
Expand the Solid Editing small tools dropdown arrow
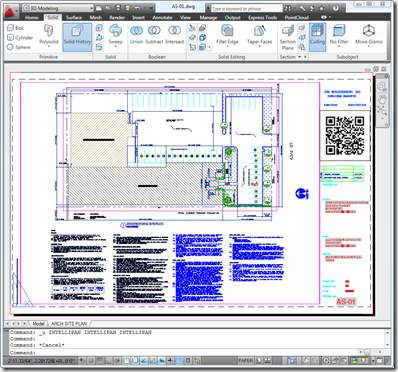point(209,47)
